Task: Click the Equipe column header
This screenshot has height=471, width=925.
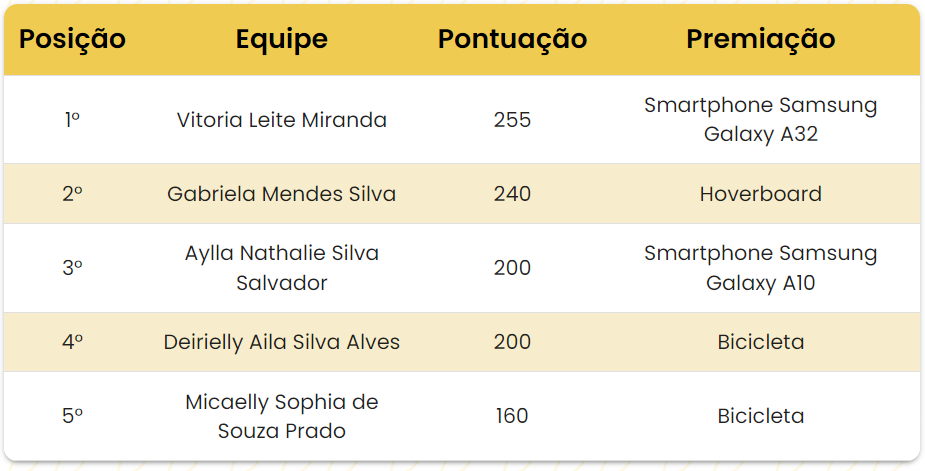Action: pyautogui.click(x=281, y=39)
